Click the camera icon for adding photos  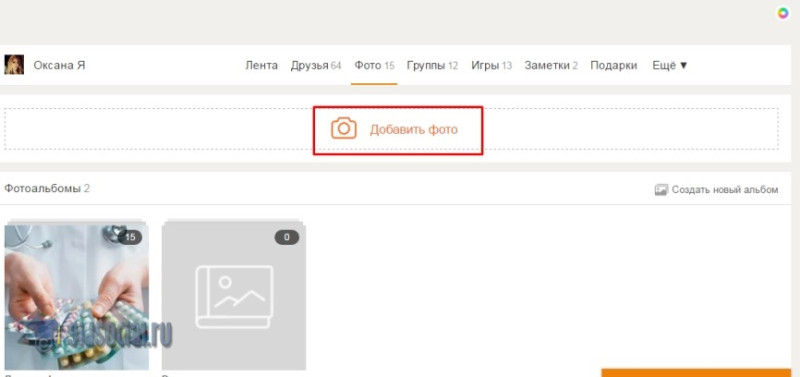343,128
